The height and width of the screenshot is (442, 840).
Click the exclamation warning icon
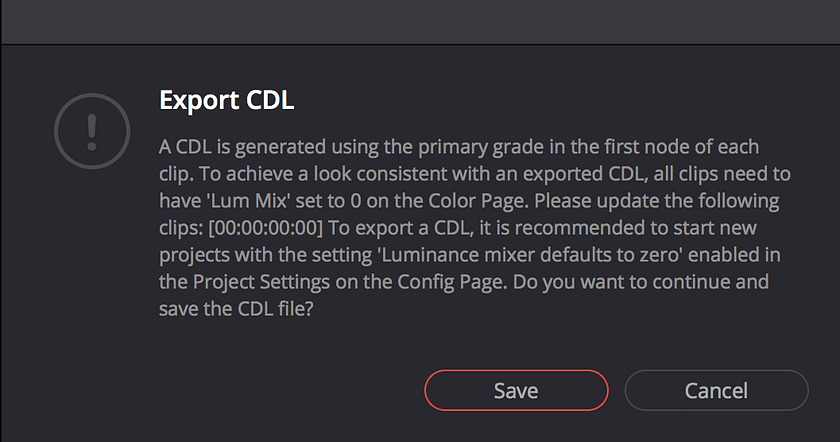[92, 131]
